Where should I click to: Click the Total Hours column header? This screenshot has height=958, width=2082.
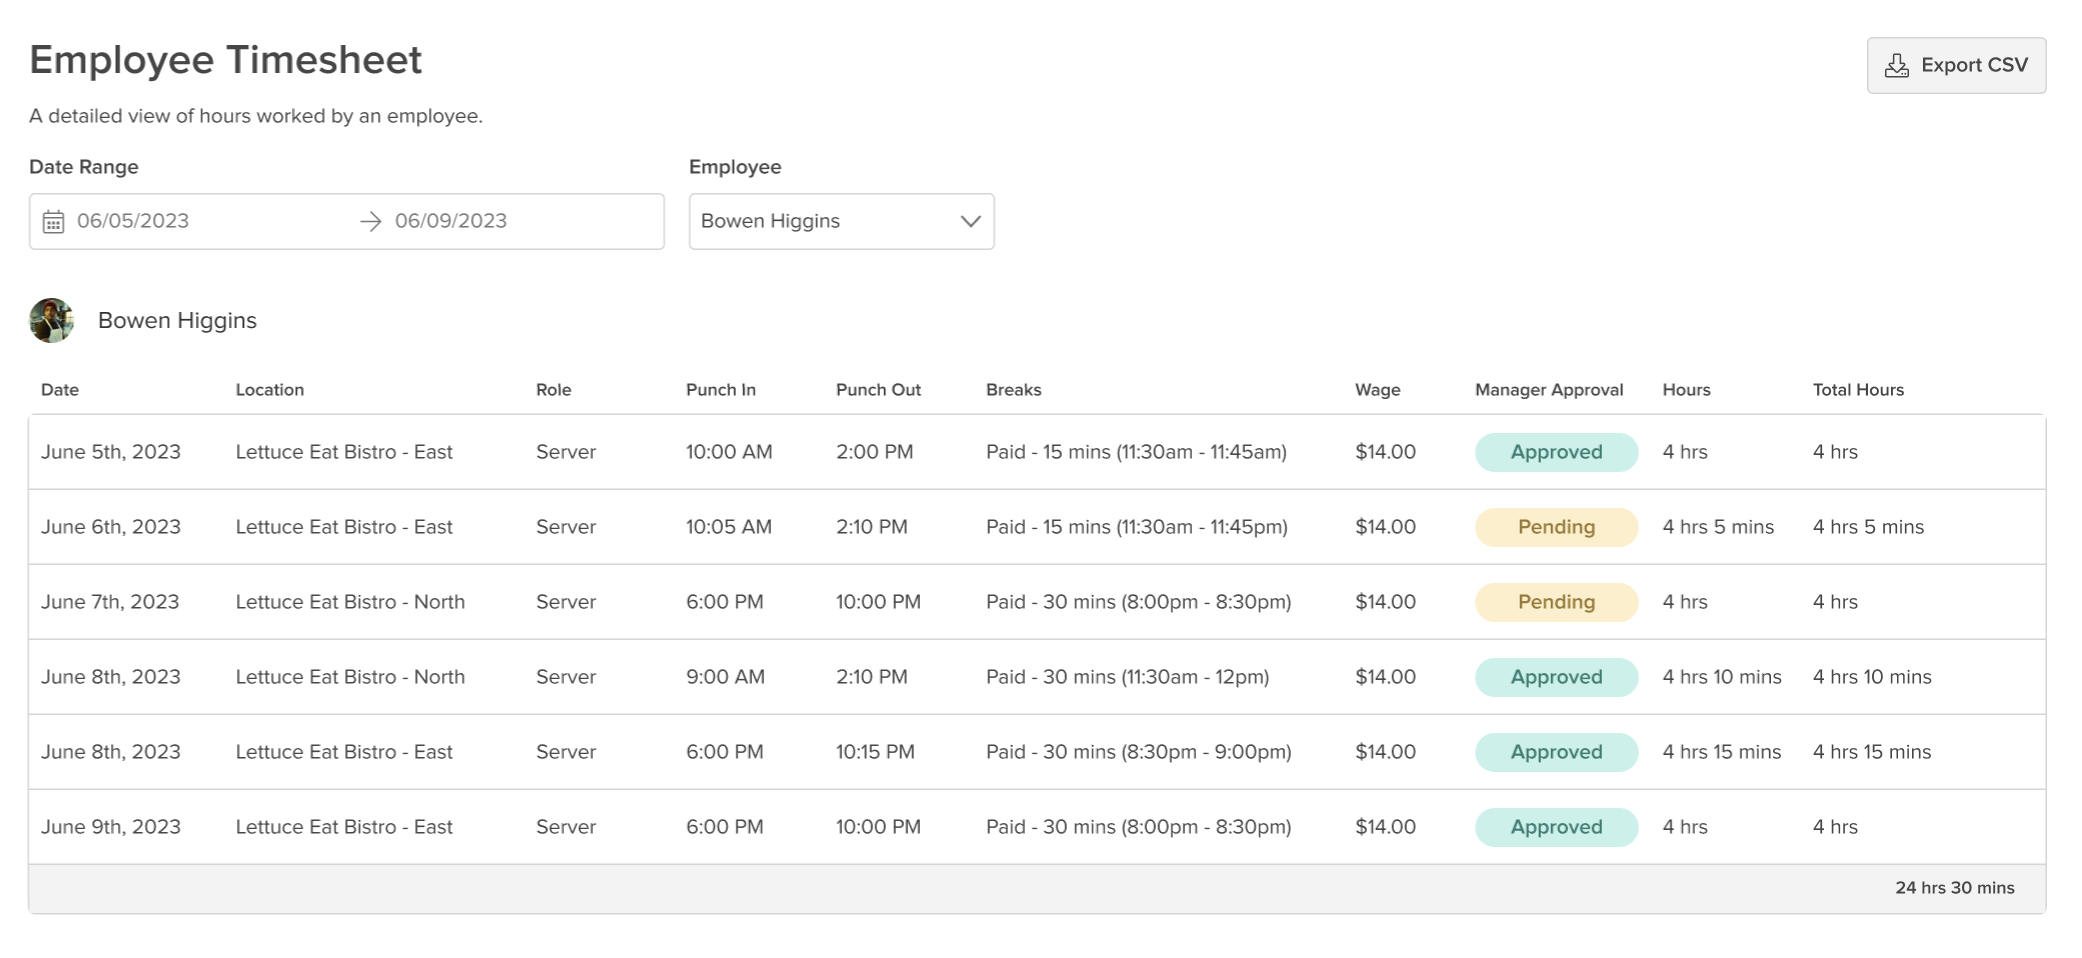click(1857, 390)
